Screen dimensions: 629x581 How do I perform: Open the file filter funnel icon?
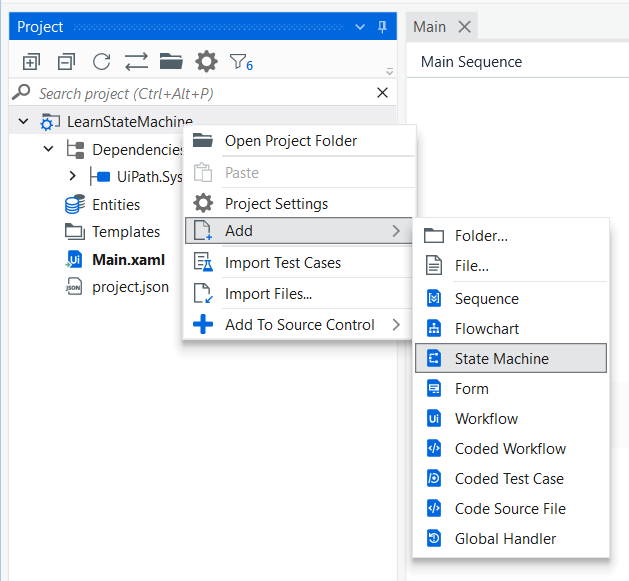click(x=241, y=62)
